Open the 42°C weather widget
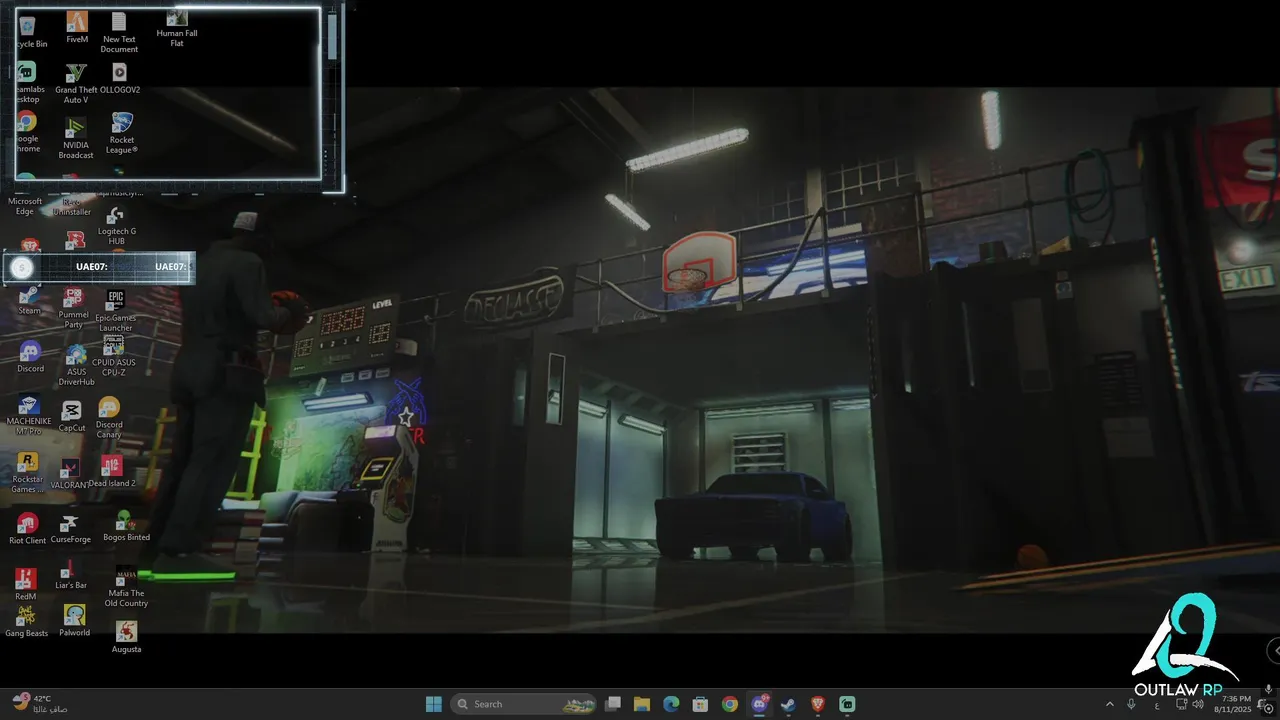The height and width of the screenshot is (720, 1280). point(40,704)
